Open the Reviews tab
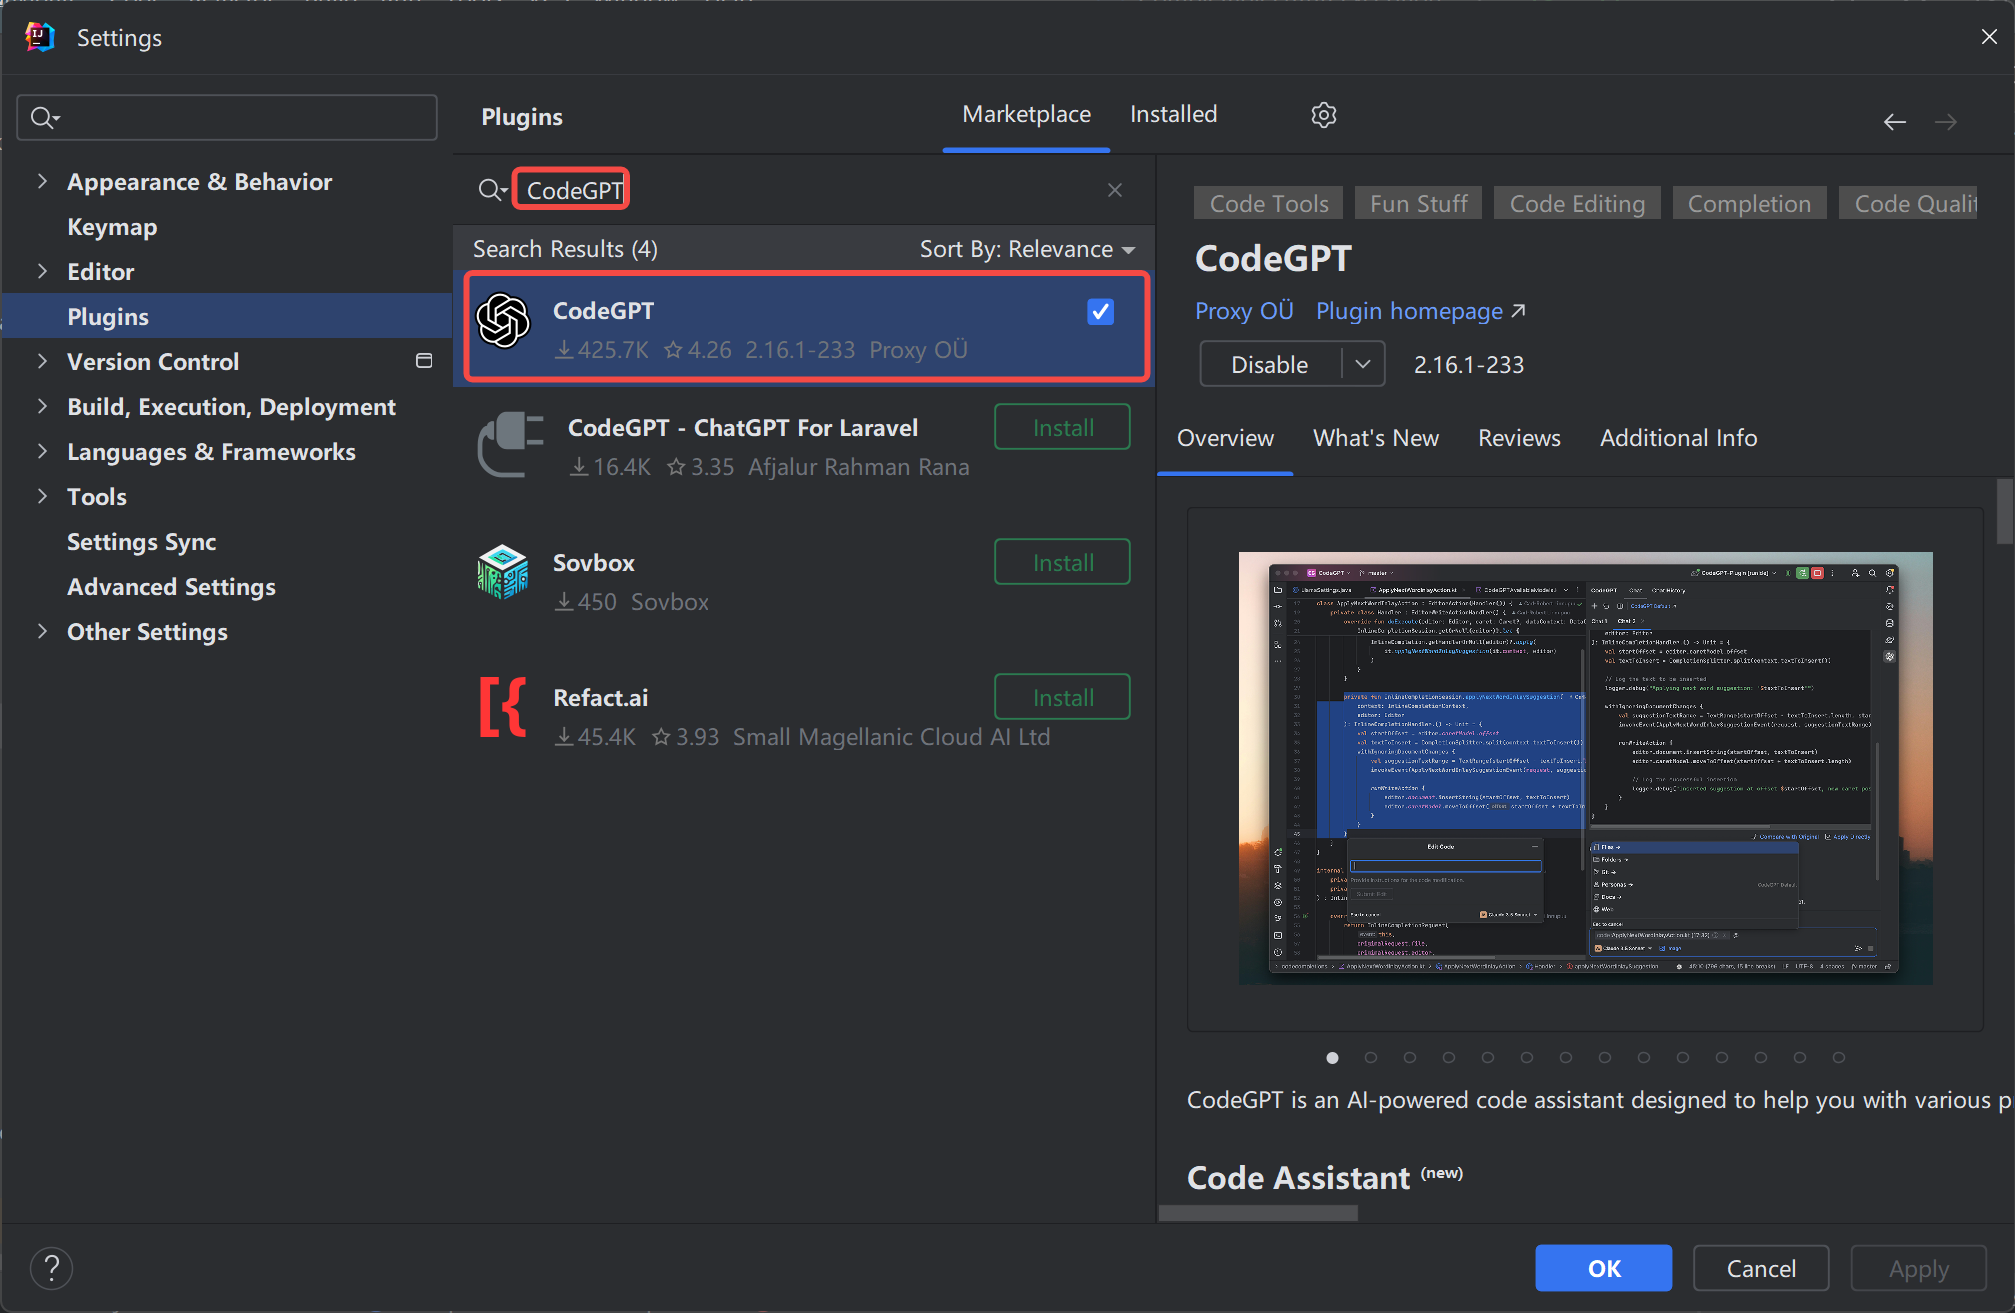The width and height of the screenshot is (2015, 1313). tap(1519, 438)
